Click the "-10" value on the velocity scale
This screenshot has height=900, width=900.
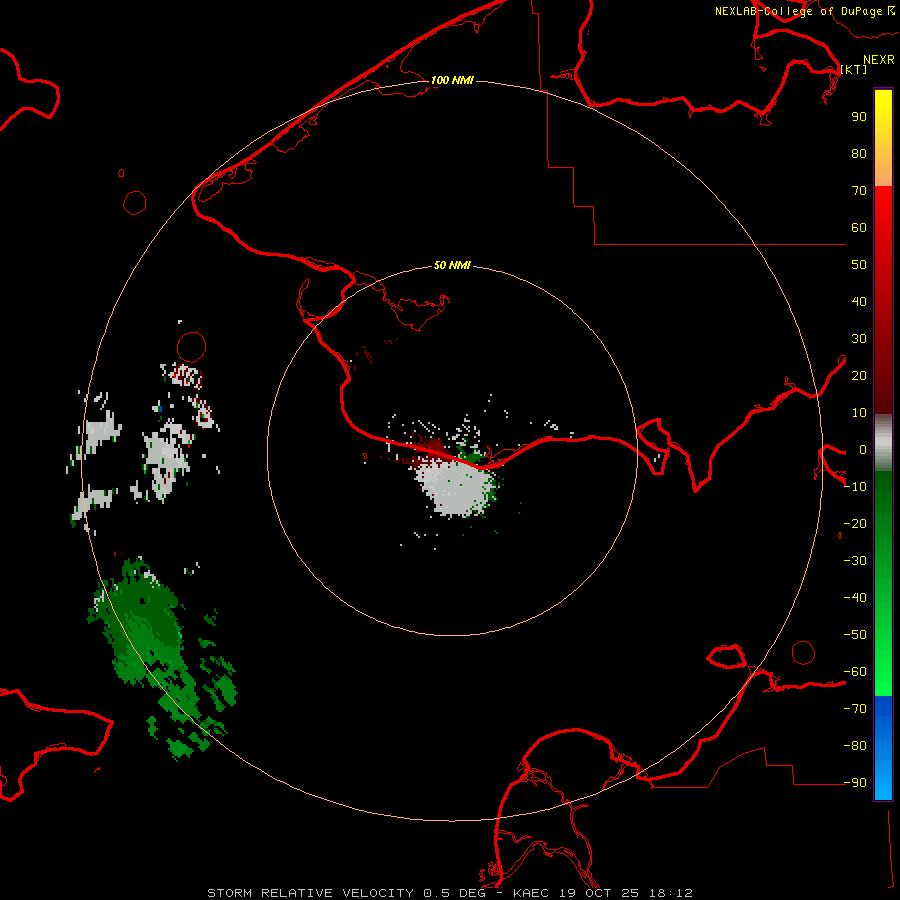pos(855,487)
